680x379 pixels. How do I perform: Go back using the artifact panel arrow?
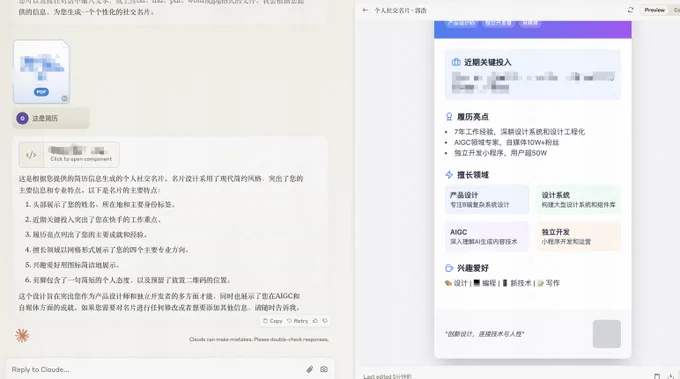[365, 10]
